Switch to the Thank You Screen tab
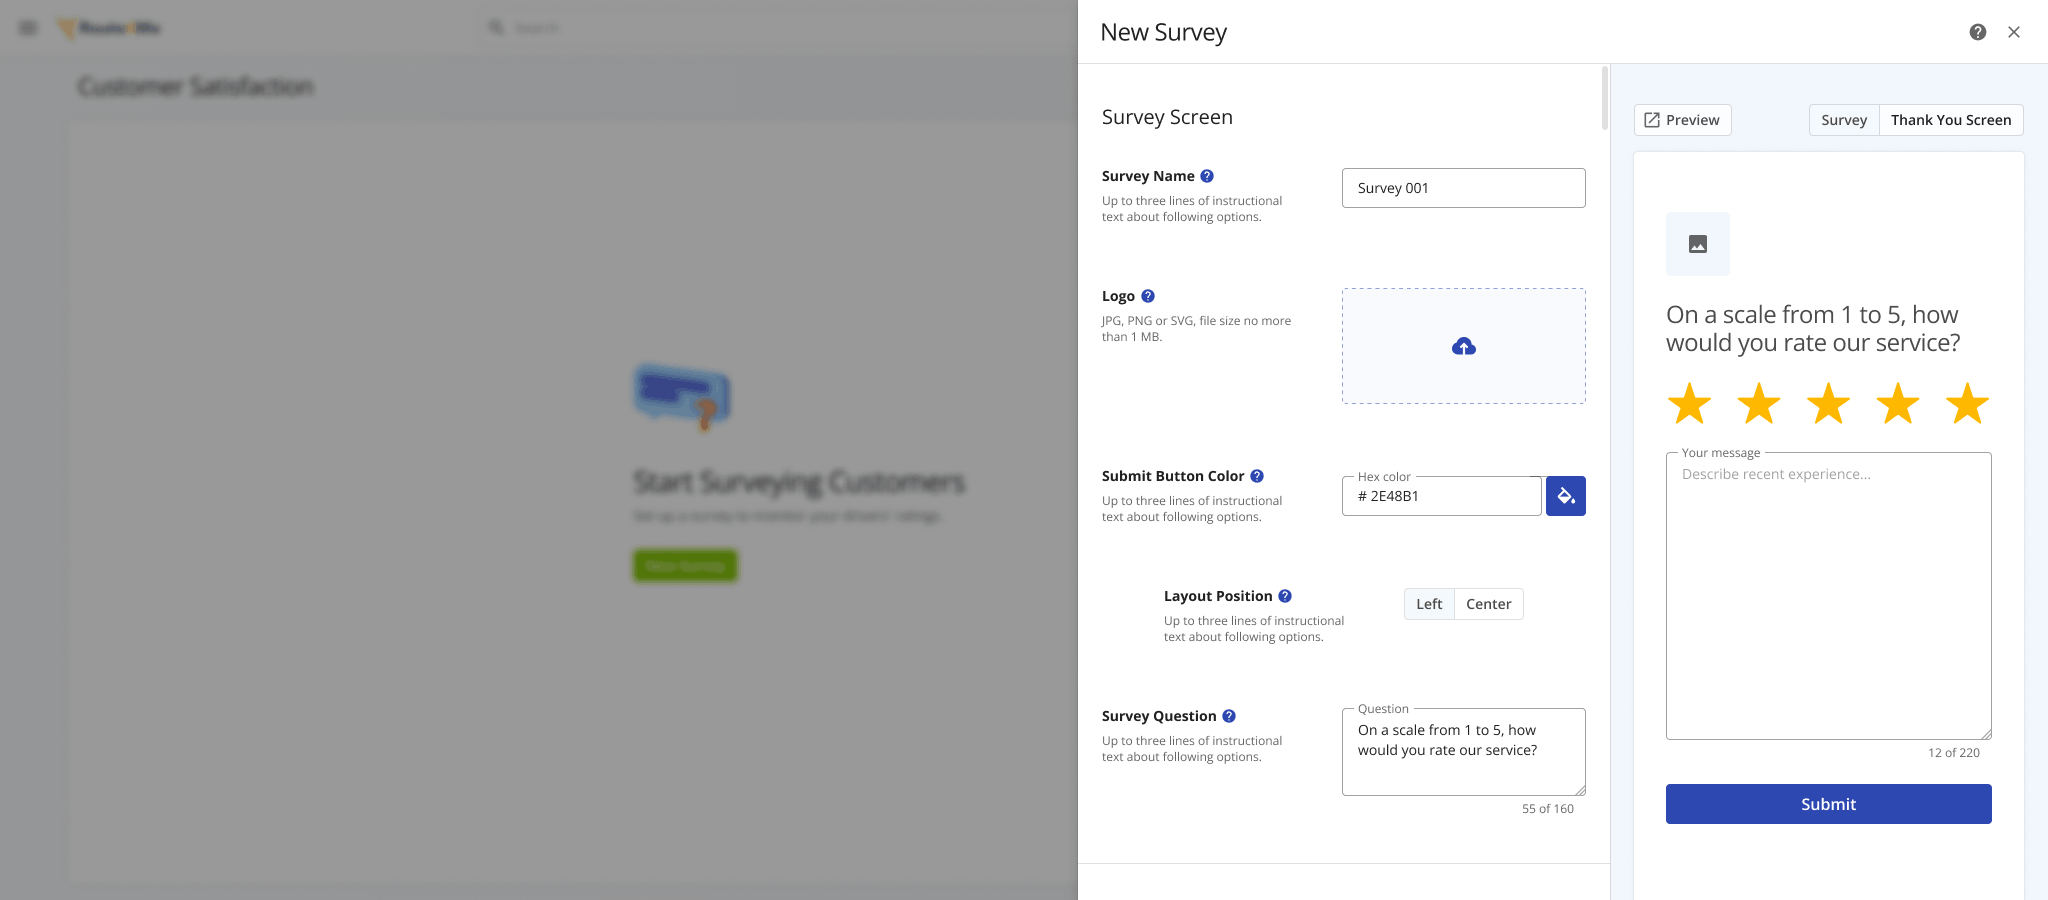 (1950, 120)
